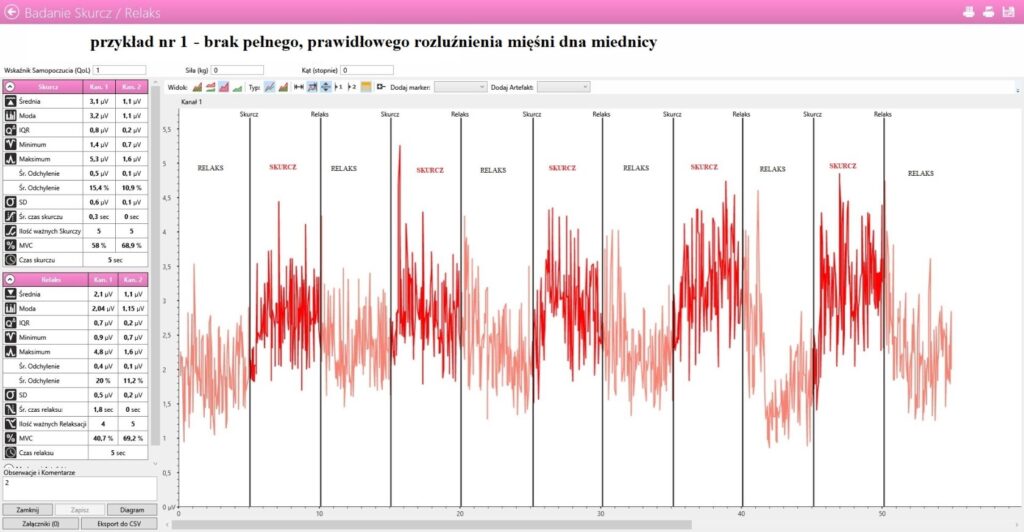Open the Dodaj Artefakt dropdown
This screenshot has height=532, width=1024.
pos(564,87)
